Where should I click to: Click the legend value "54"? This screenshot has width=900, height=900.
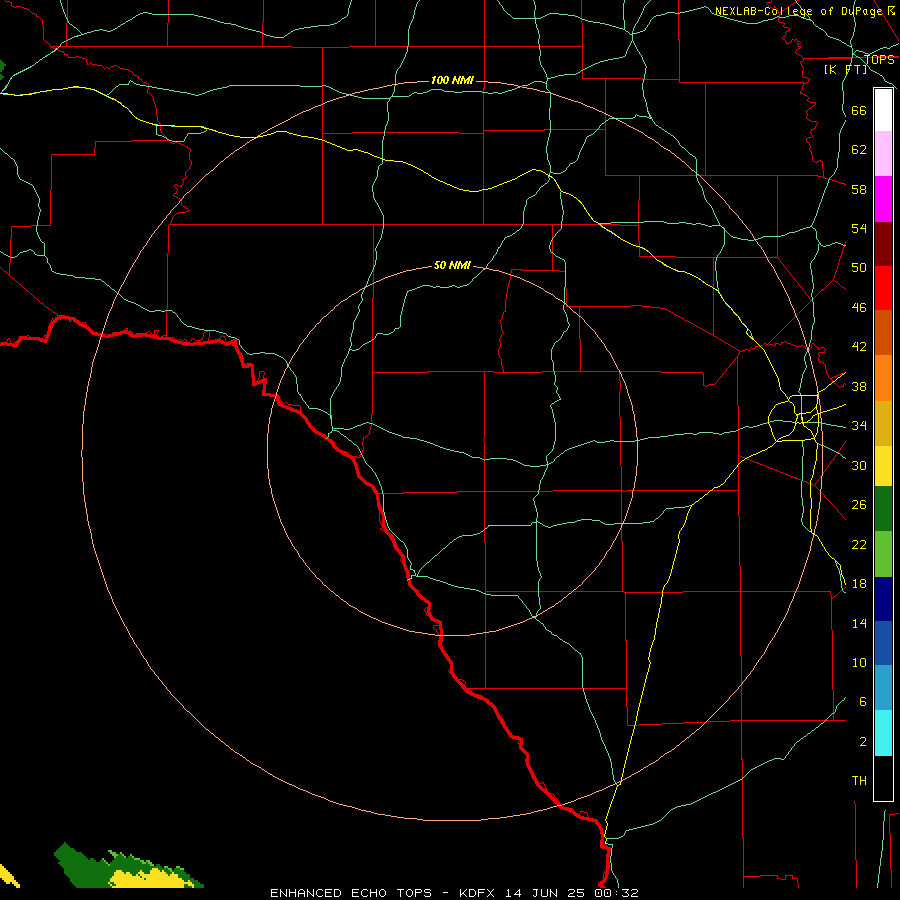point(859,228)
